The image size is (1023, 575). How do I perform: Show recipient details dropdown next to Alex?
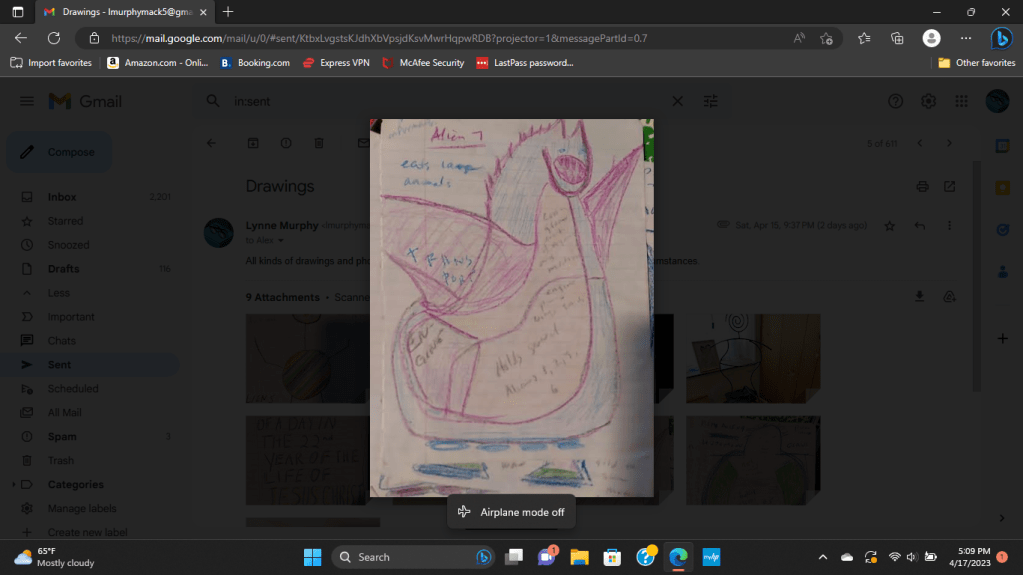click(281, 241)
